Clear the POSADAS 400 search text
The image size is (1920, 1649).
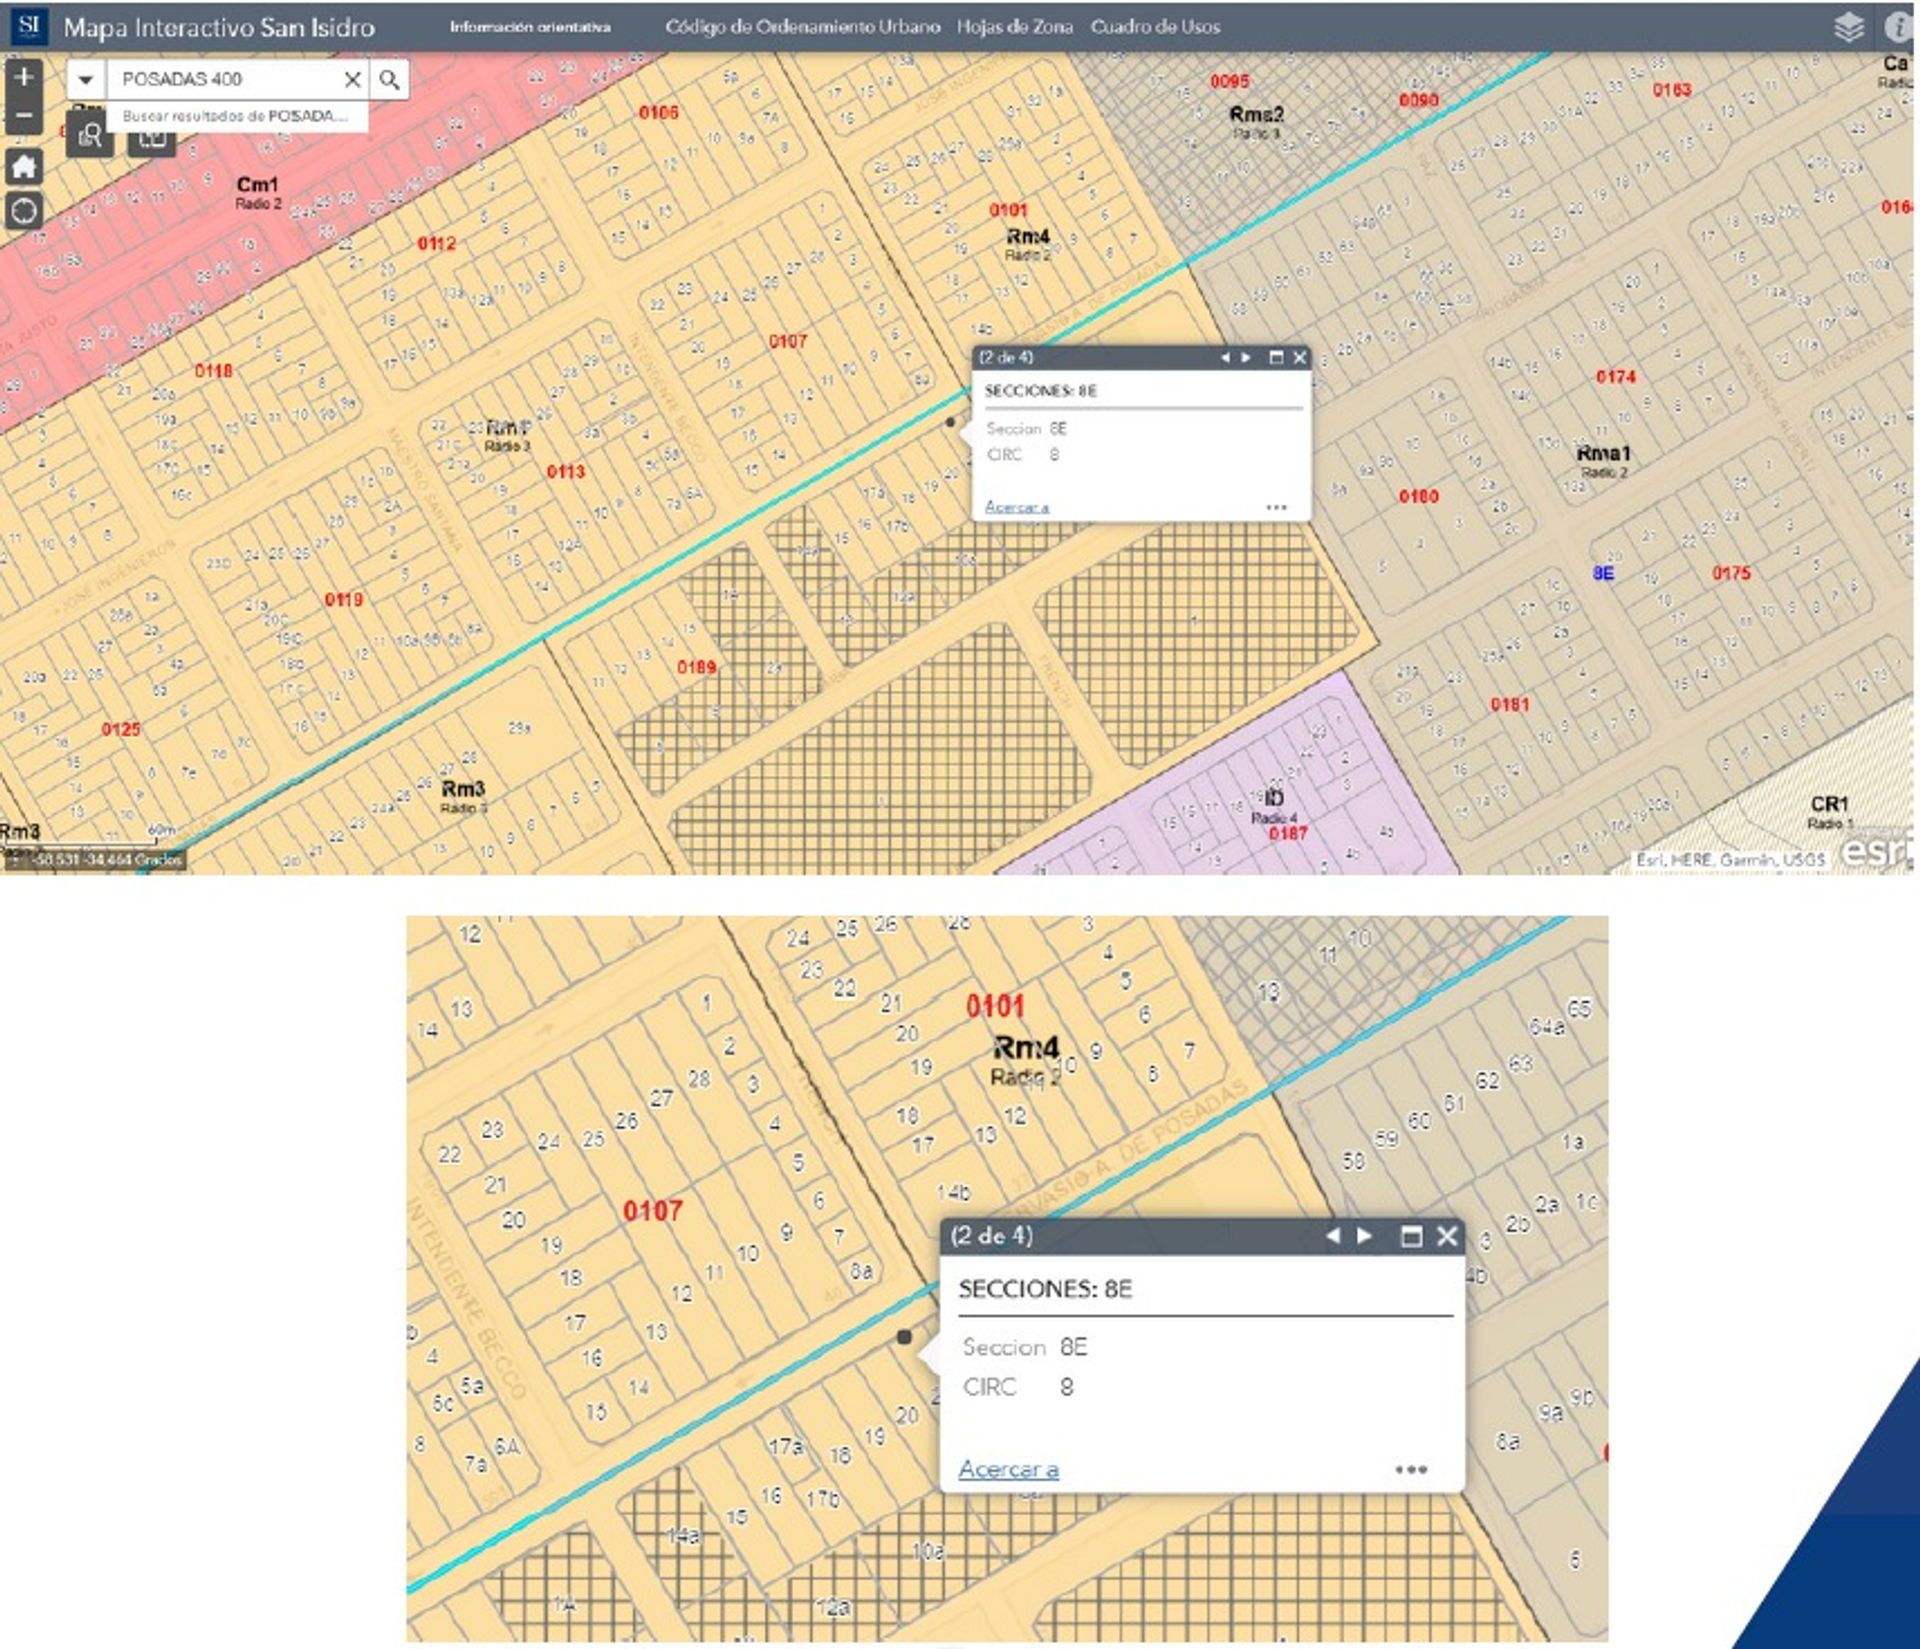pos(352,79)
